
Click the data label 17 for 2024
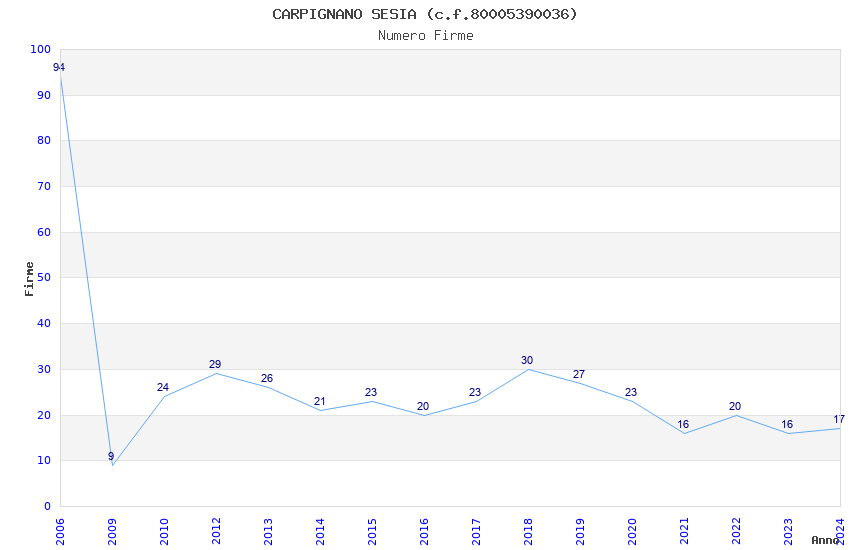(x=839, y=419)
